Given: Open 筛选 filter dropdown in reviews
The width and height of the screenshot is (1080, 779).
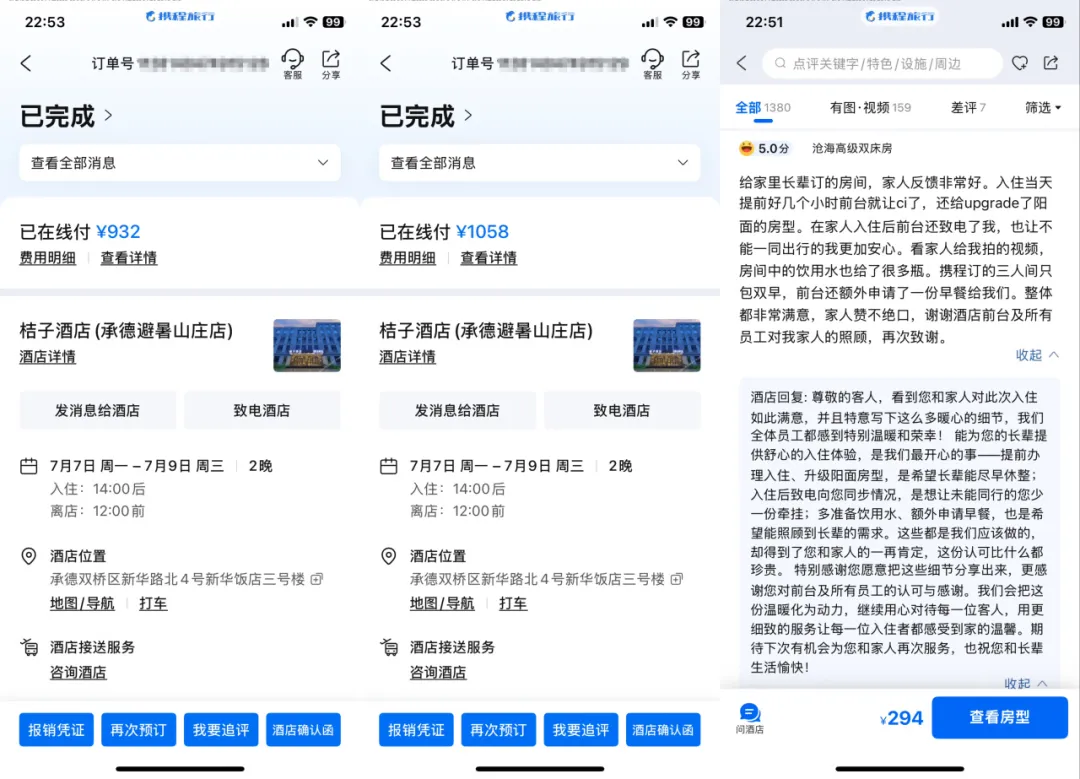Looking at the screenshot, I should click(1043, 107).
